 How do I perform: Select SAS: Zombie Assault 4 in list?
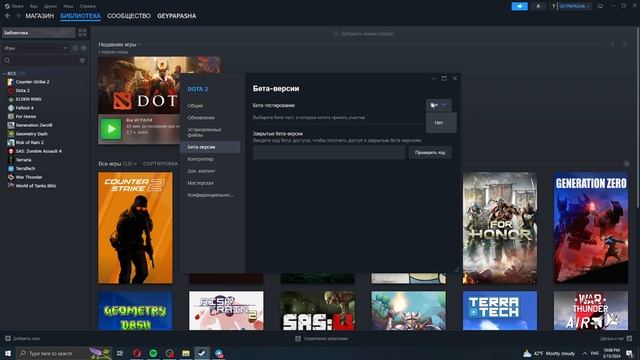[38, 151]
